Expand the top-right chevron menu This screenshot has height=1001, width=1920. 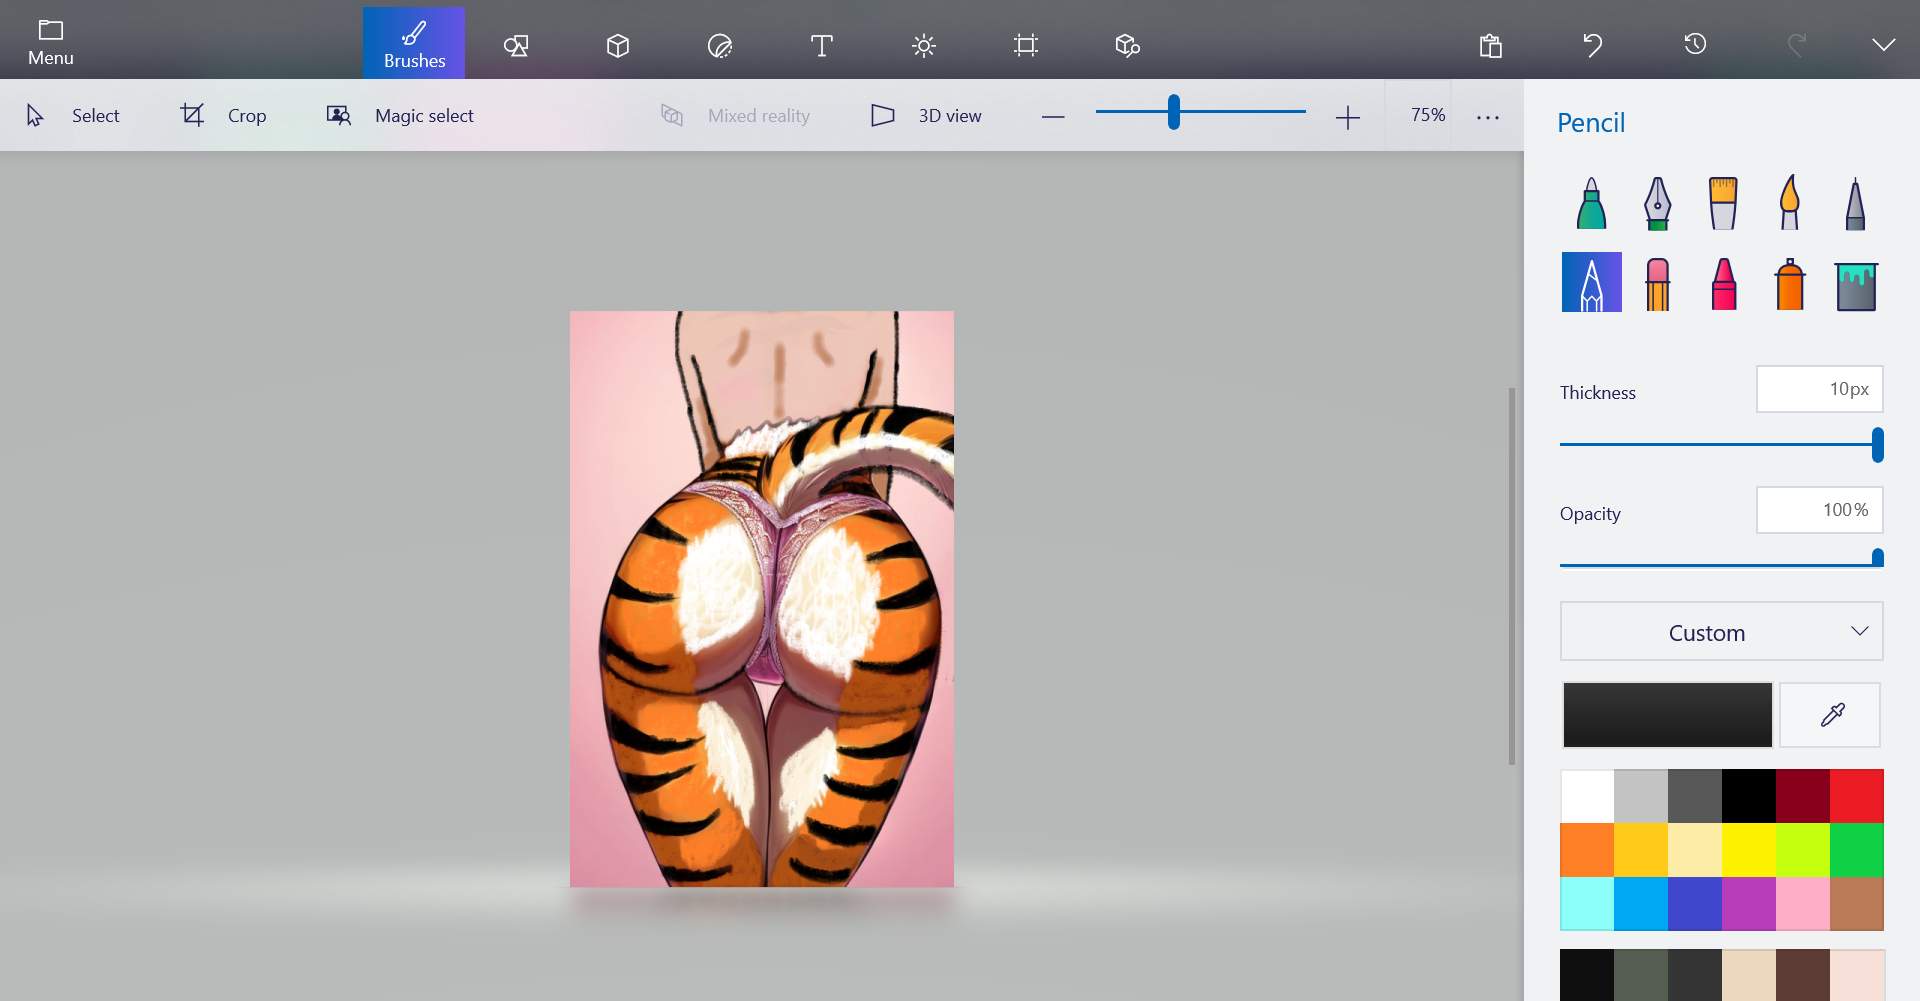1883,45
